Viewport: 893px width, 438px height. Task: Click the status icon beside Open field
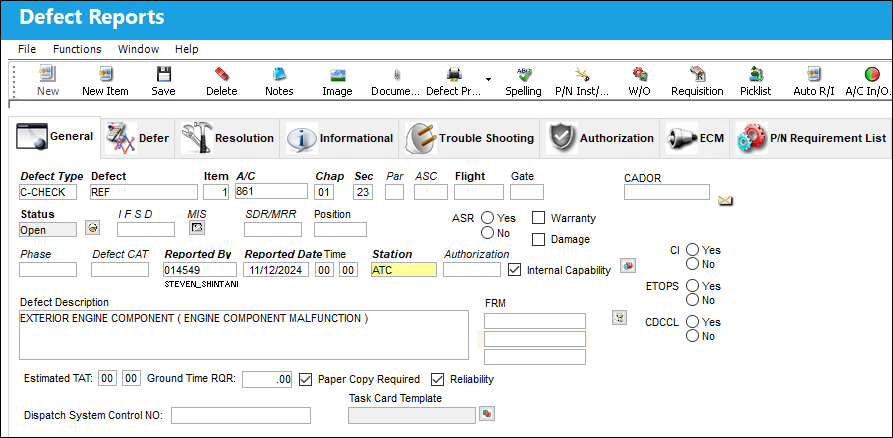pyautogui.click(x=92, y=228)
